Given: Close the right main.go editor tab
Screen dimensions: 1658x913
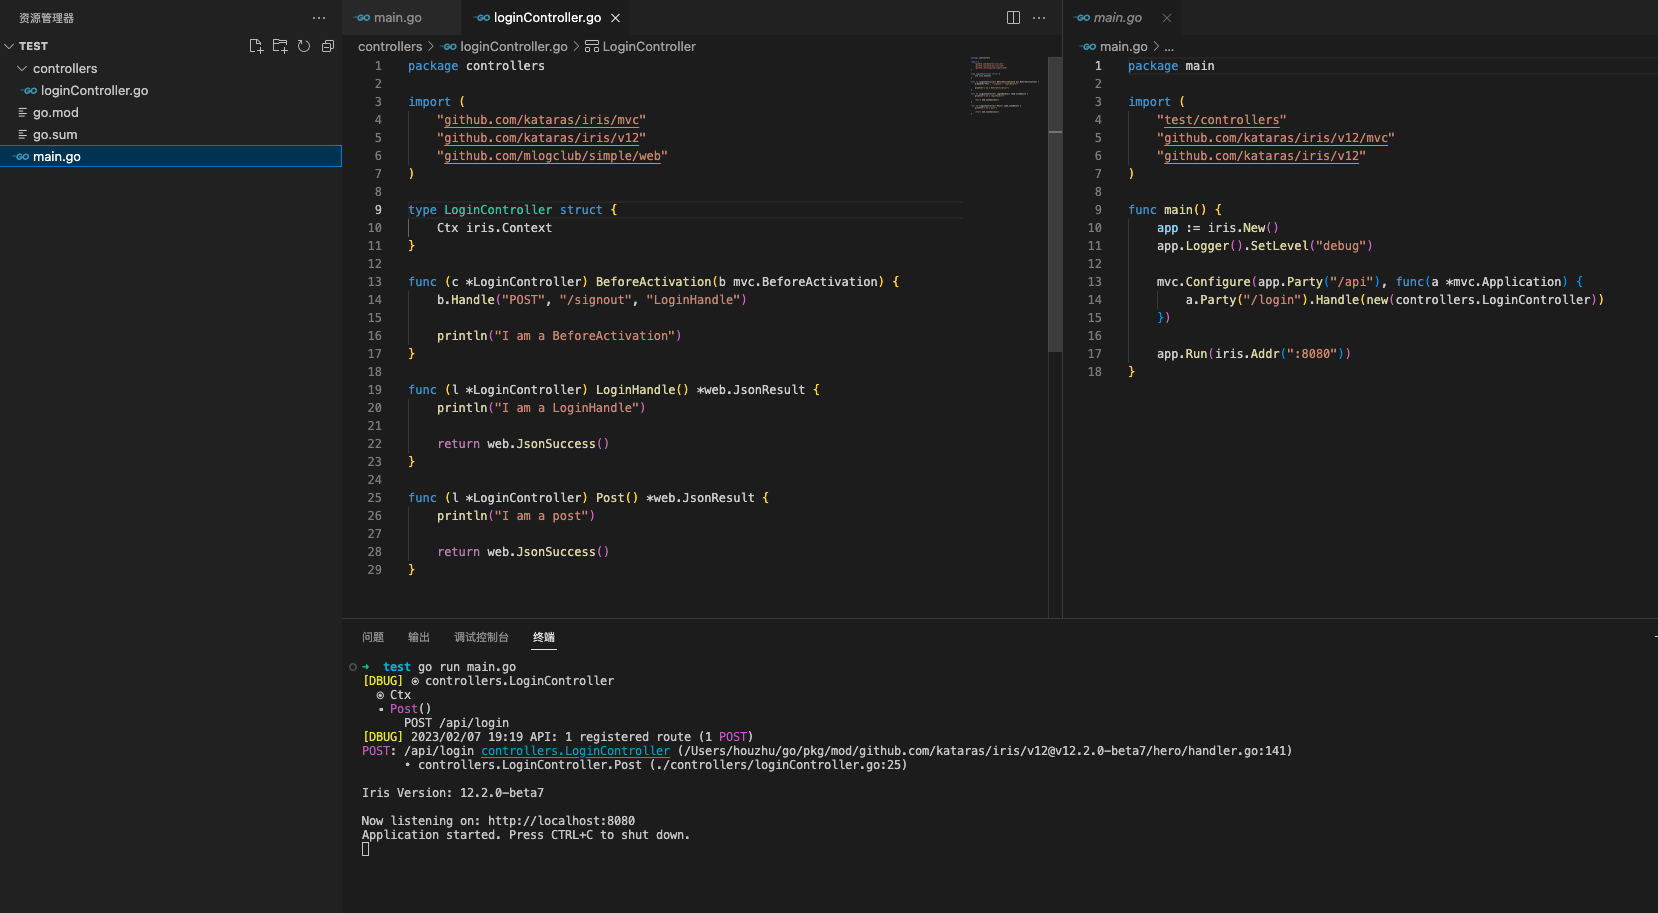Looking at the screenshot, I should point(1166,17).
